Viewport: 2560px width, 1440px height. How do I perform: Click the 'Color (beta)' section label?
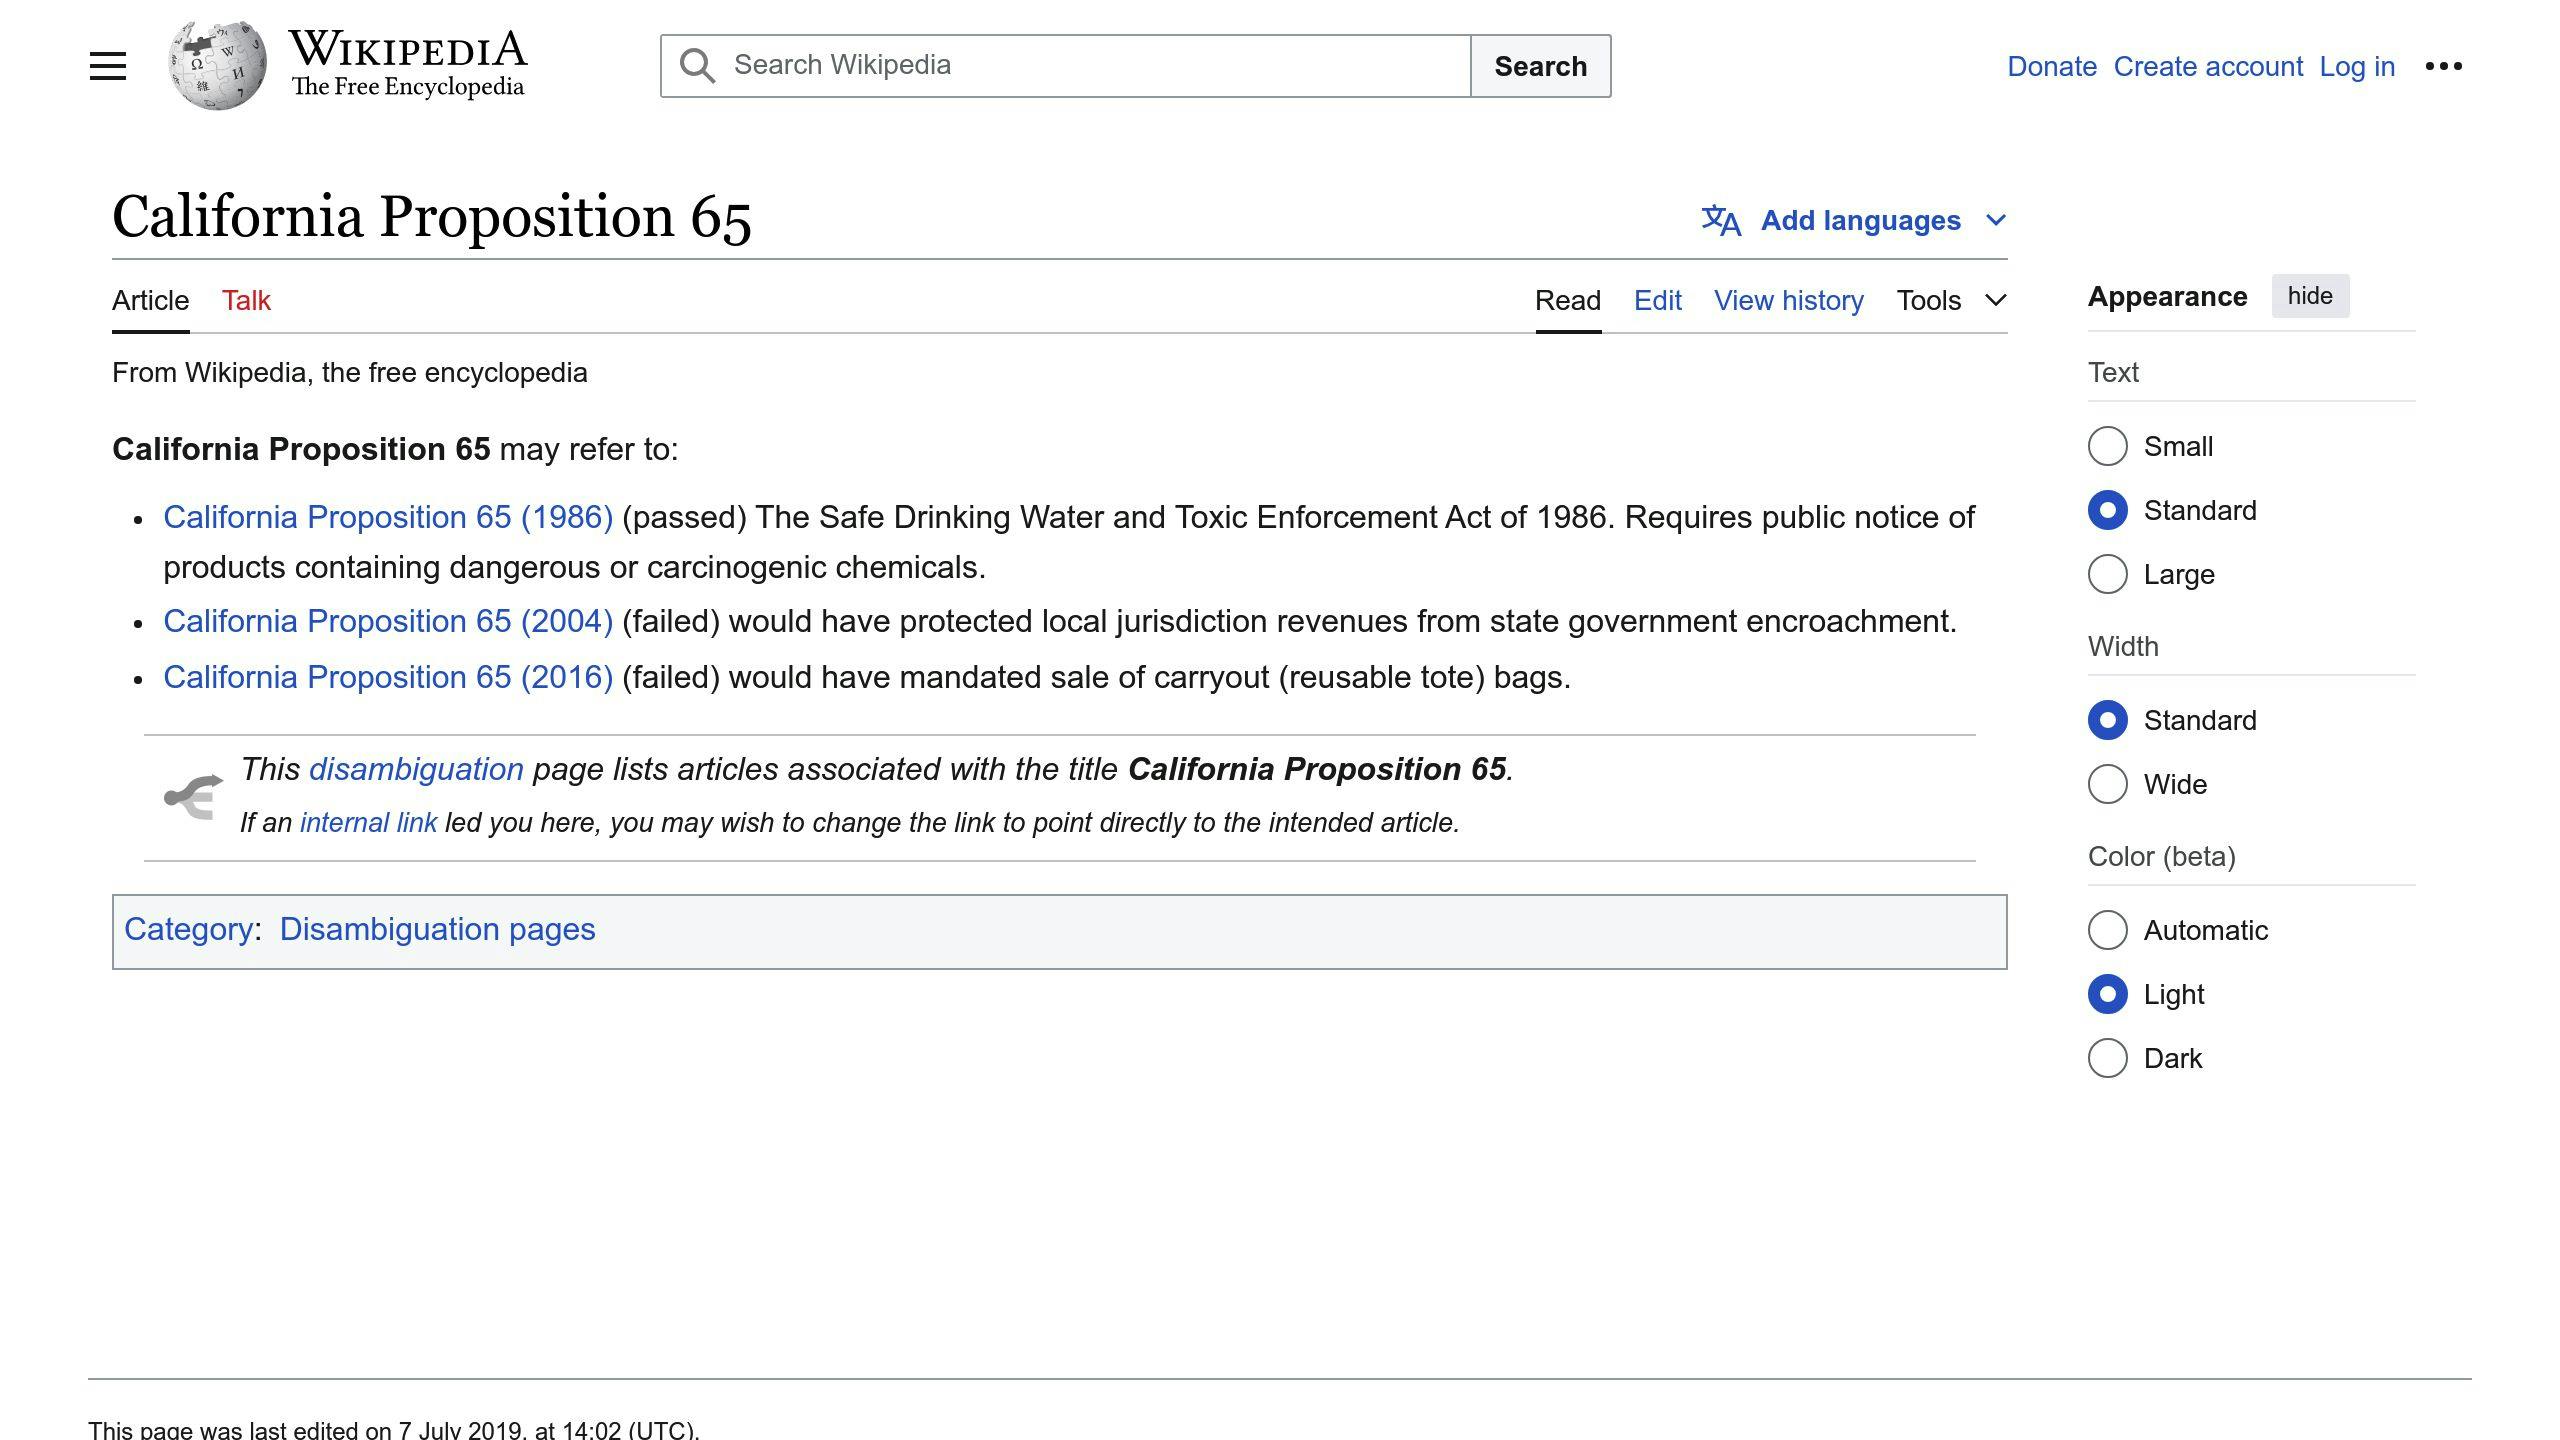[2161, 856]
